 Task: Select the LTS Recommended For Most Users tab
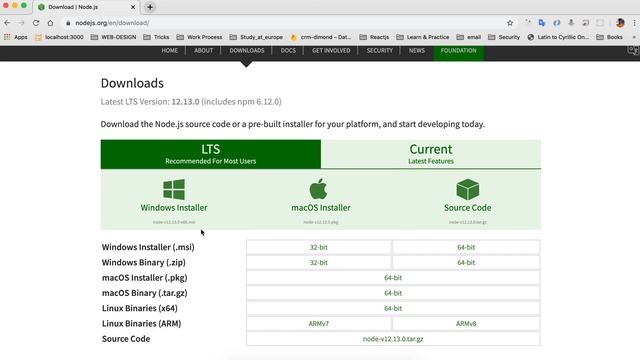coord(211,154)
